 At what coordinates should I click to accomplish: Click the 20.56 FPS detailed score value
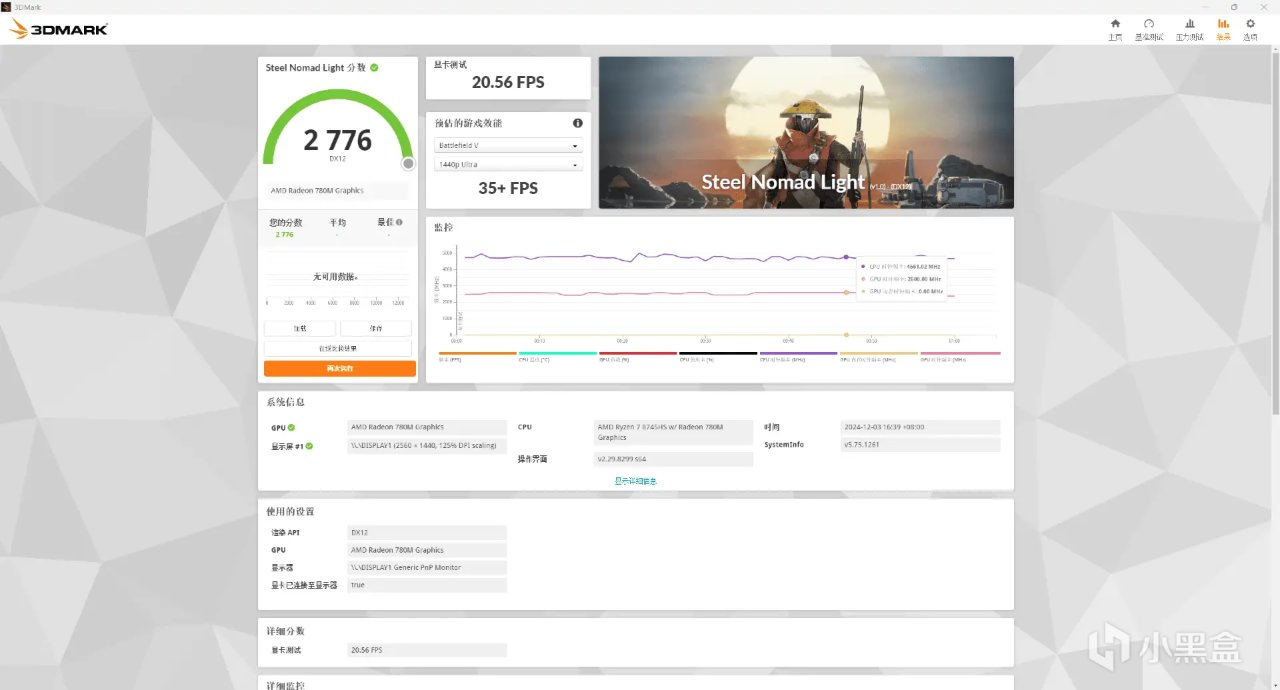tap(427, 650)
